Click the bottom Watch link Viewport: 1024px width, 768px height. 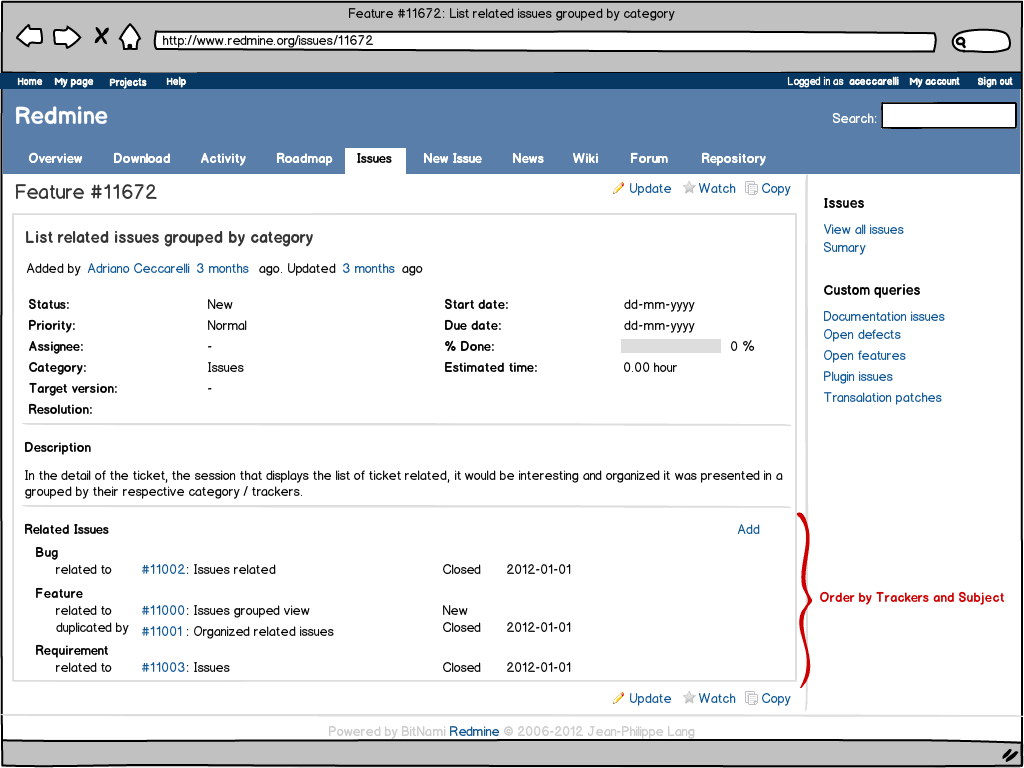pyautogui.click(x=717, y=699)
